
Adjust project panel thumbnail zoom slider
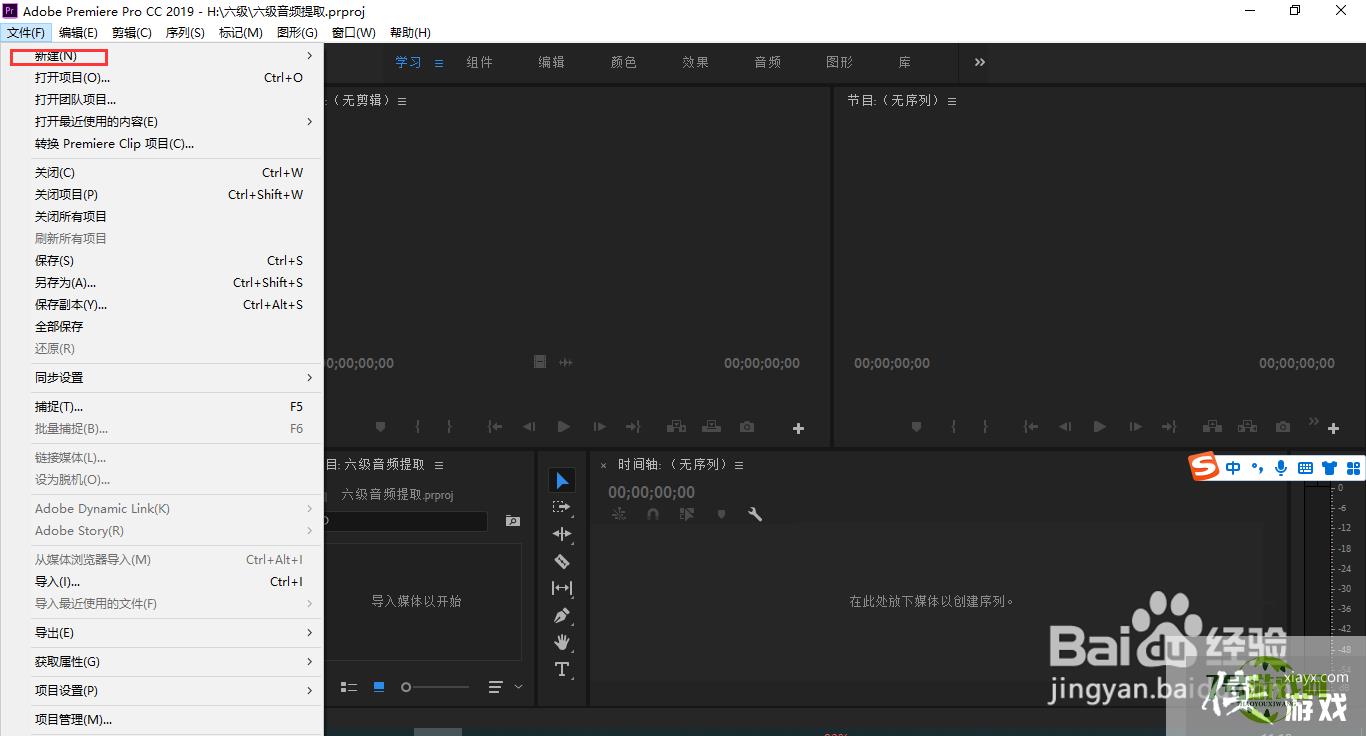[x=435, y=687]
